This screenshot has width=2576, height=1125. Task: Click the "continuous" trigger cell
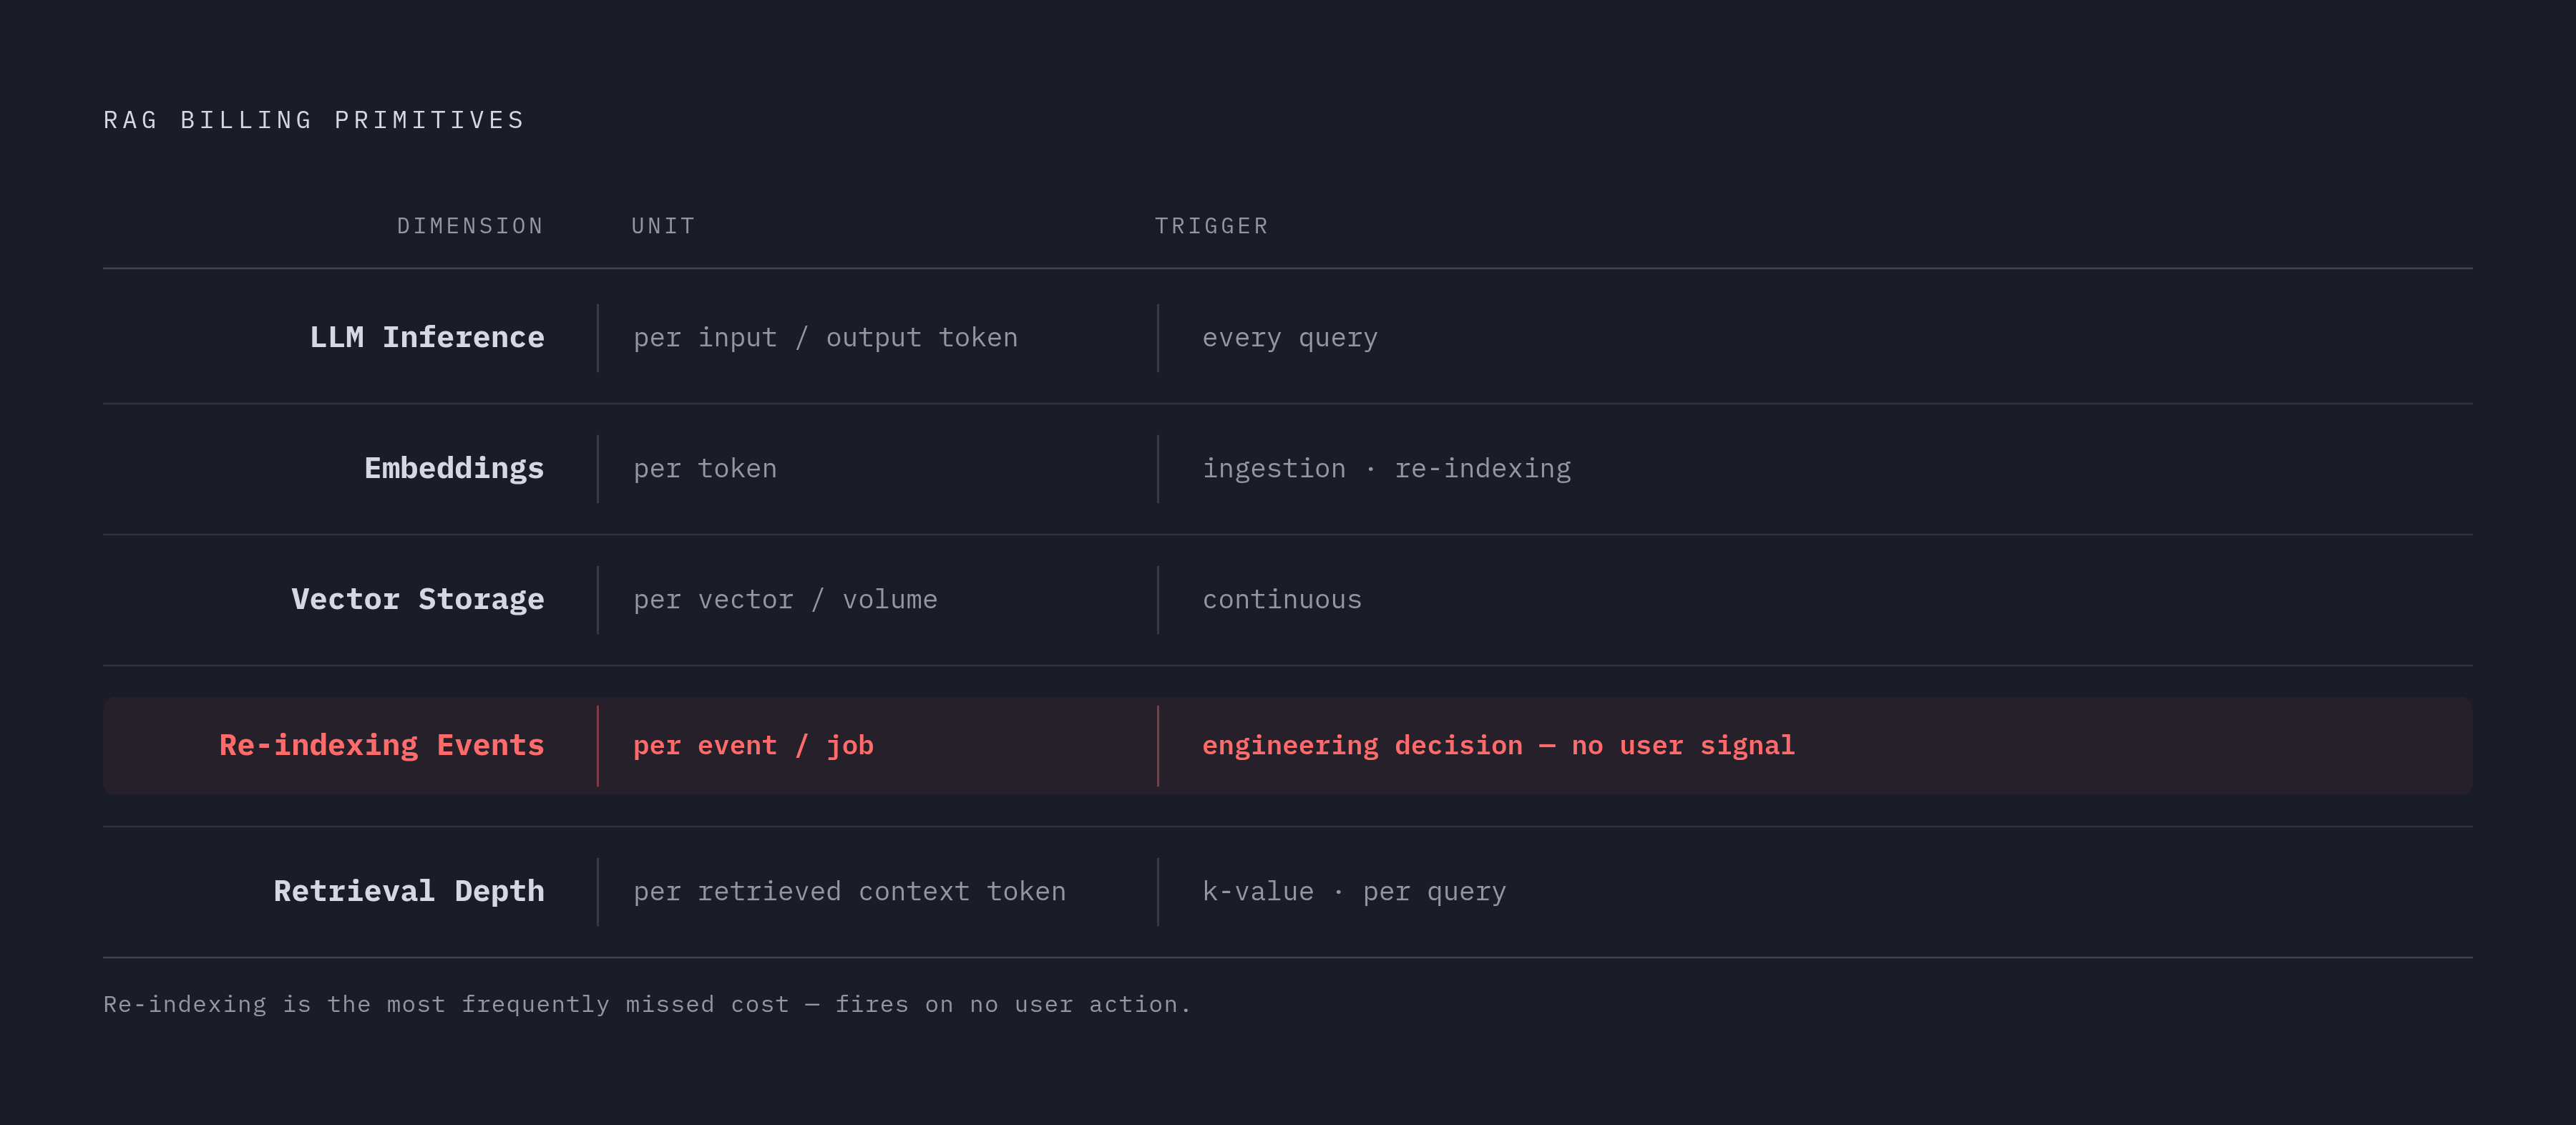(1281, 599)
